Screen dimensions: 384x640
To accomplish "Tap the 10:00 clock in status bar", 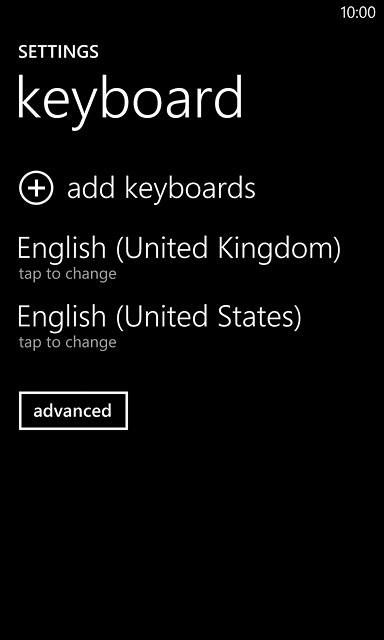I will [358, 12].
